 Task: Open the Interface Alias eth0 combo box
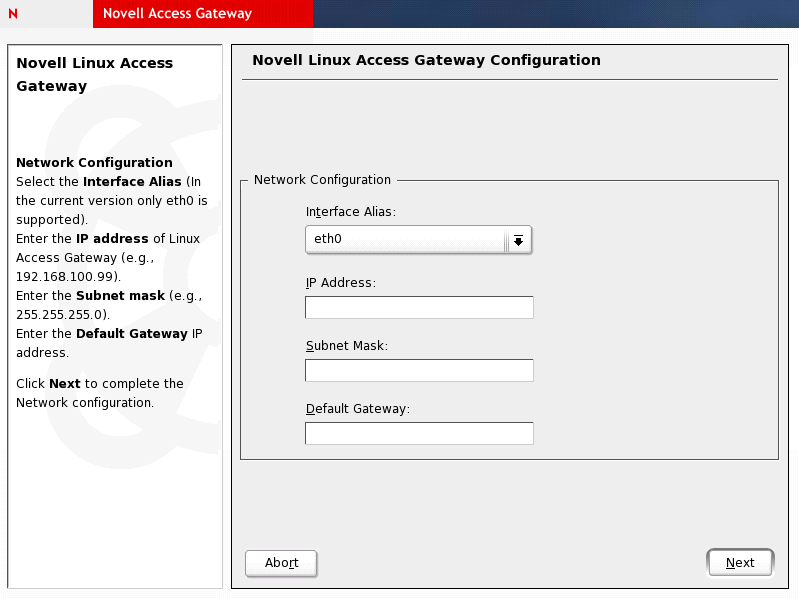[x=406, y=239]
